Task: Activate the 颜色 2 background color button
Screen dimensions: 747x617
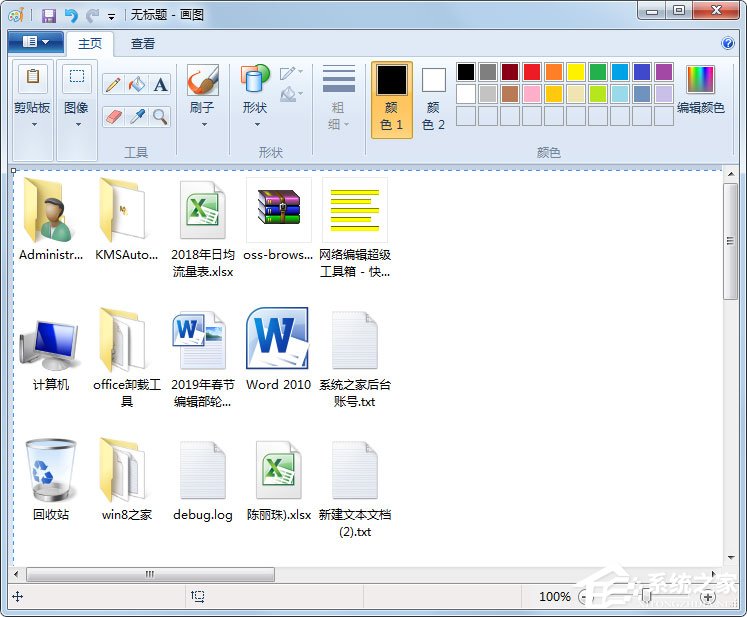Action: [433, 99]
